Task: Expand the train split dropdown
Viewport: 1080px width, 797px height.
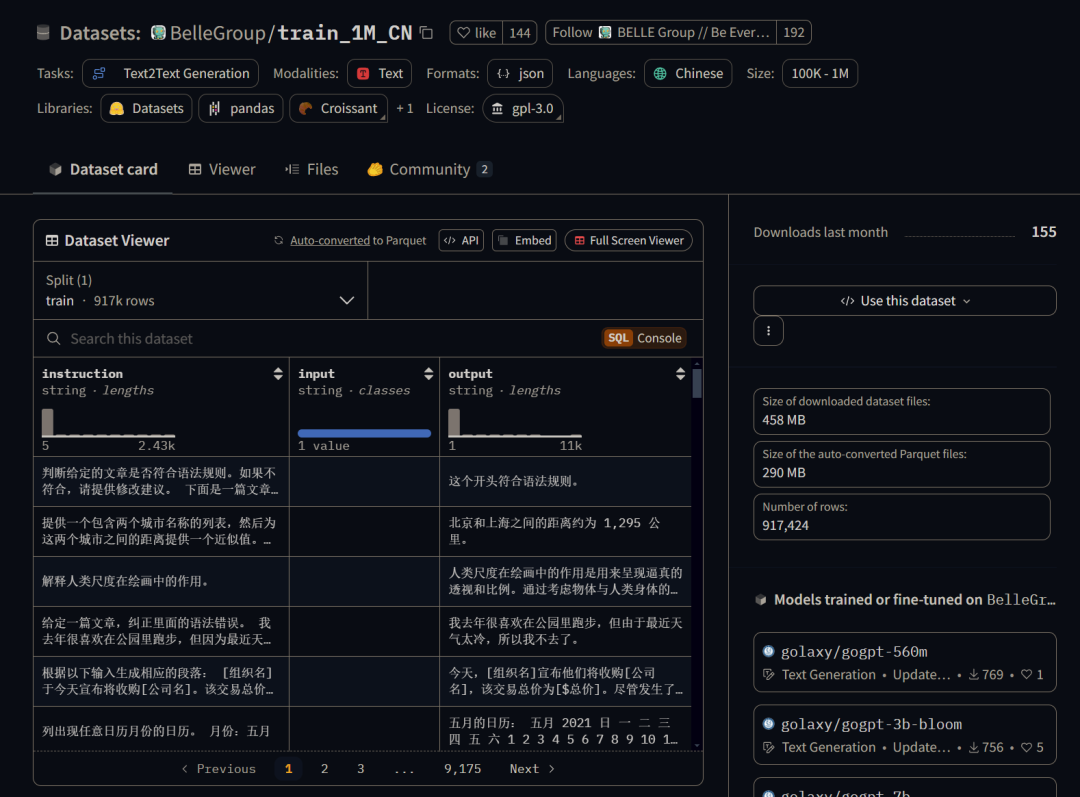Action: click(x=200, y=291)
